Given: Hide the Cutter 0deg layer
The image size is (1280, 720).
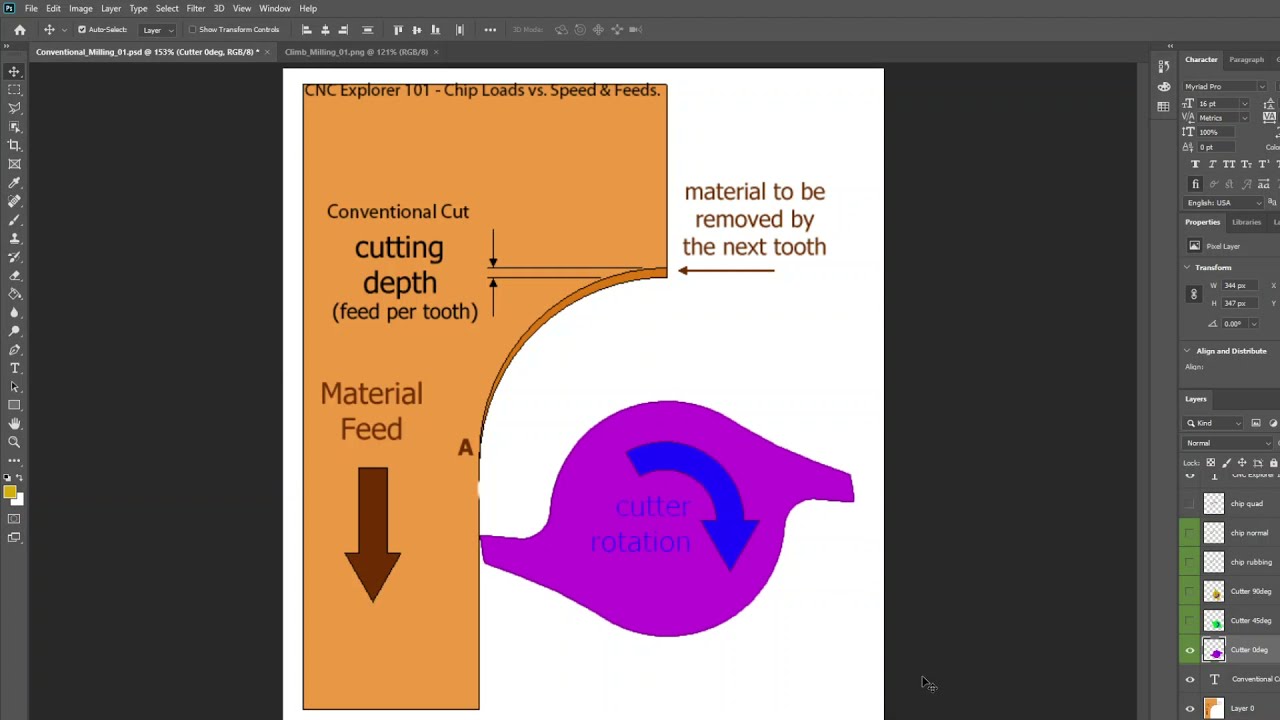Looking at the screenshot, I should 1190,651.
